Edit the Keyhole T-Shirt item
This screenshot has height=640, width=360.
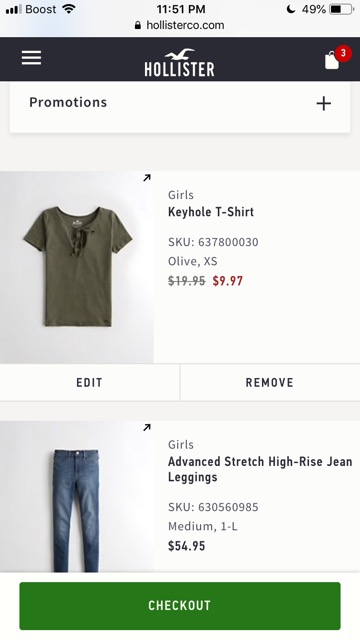tap(89, 382)
